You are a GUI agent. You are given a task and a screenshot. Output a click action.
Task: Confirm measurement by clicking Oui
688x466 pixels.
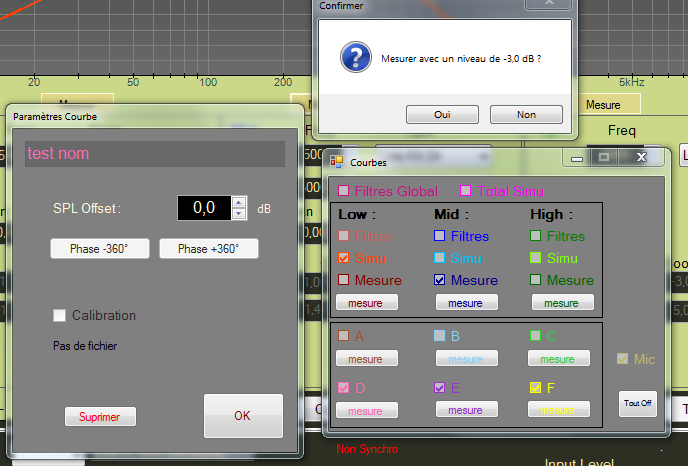click(x=442, y=115)
